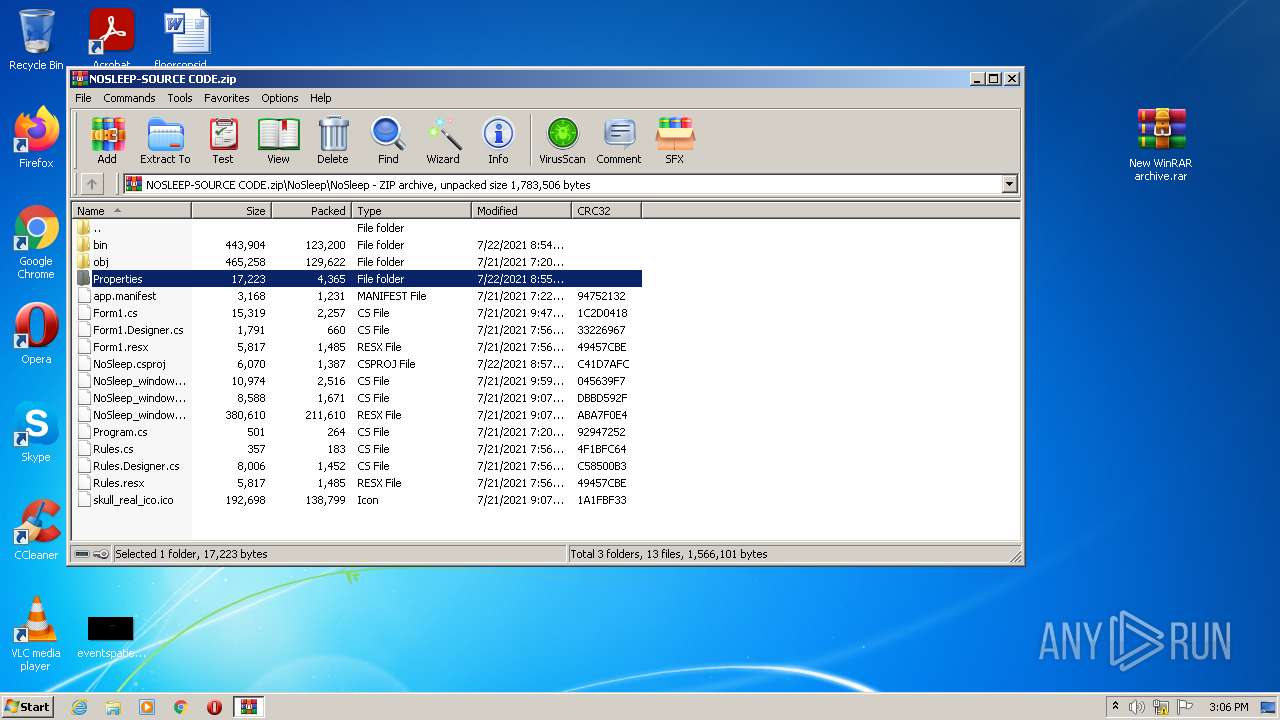Click the archive path address field
The width and height of the screenshot is (1280, 720).
tap(562, 184)
